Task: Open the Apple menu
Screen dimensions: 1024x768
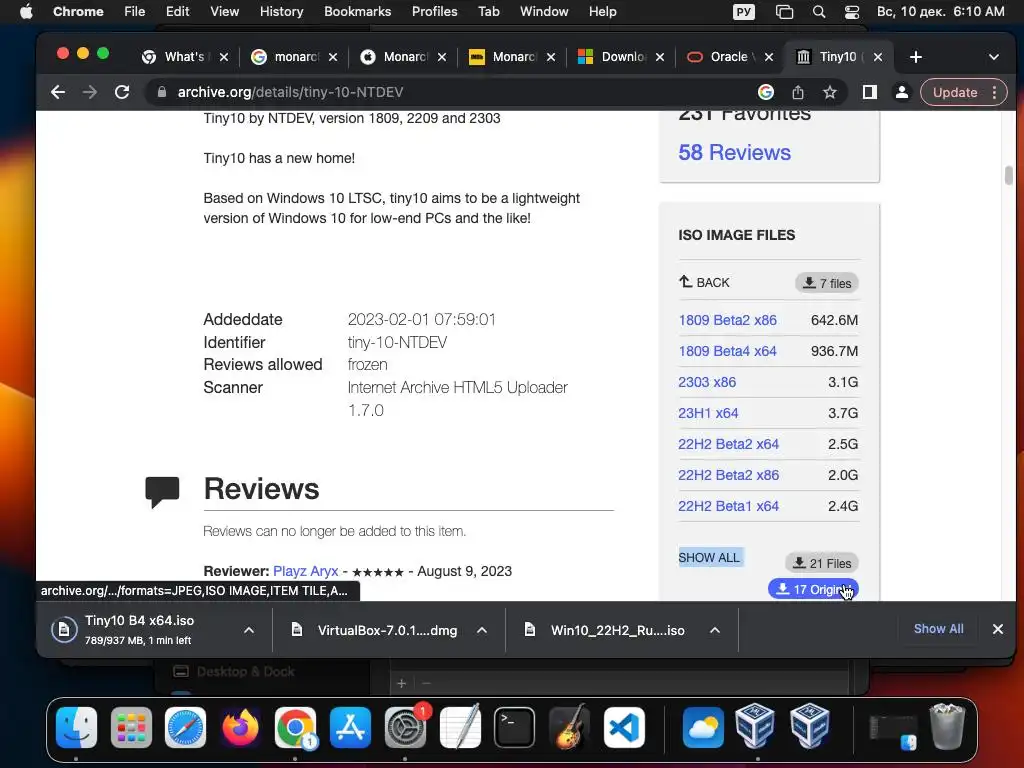Action: coord(25,11)
